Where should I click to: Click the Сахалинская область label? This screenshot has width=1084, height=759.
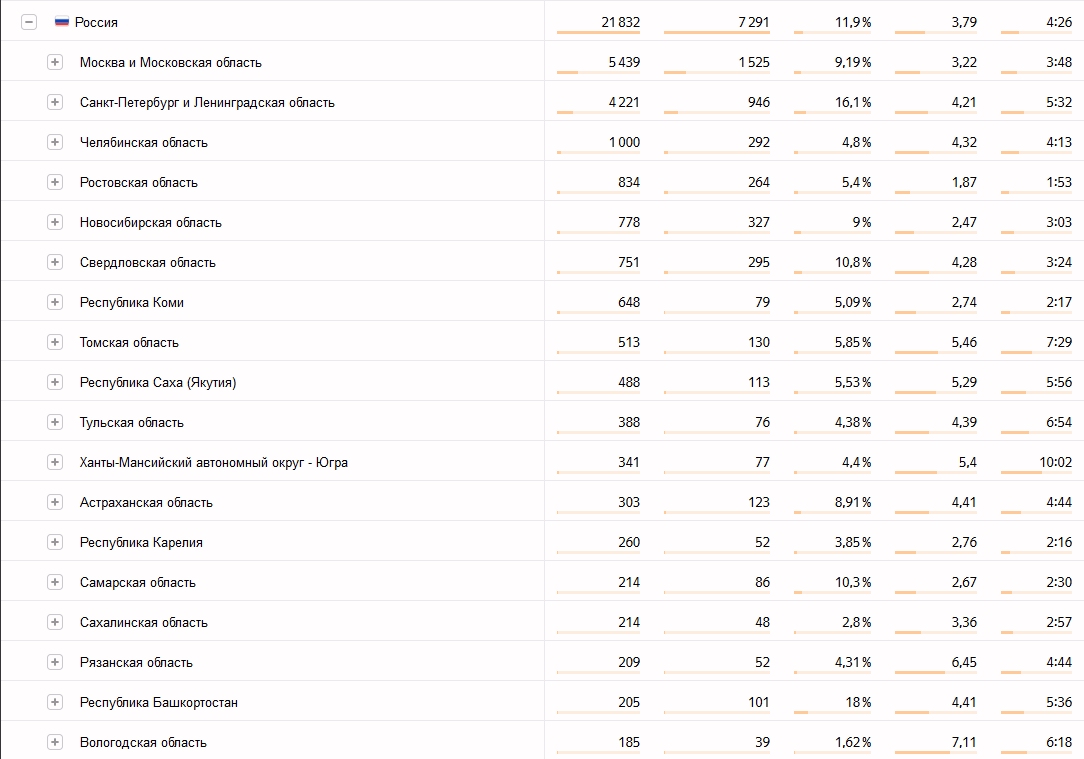click(143, 623)
